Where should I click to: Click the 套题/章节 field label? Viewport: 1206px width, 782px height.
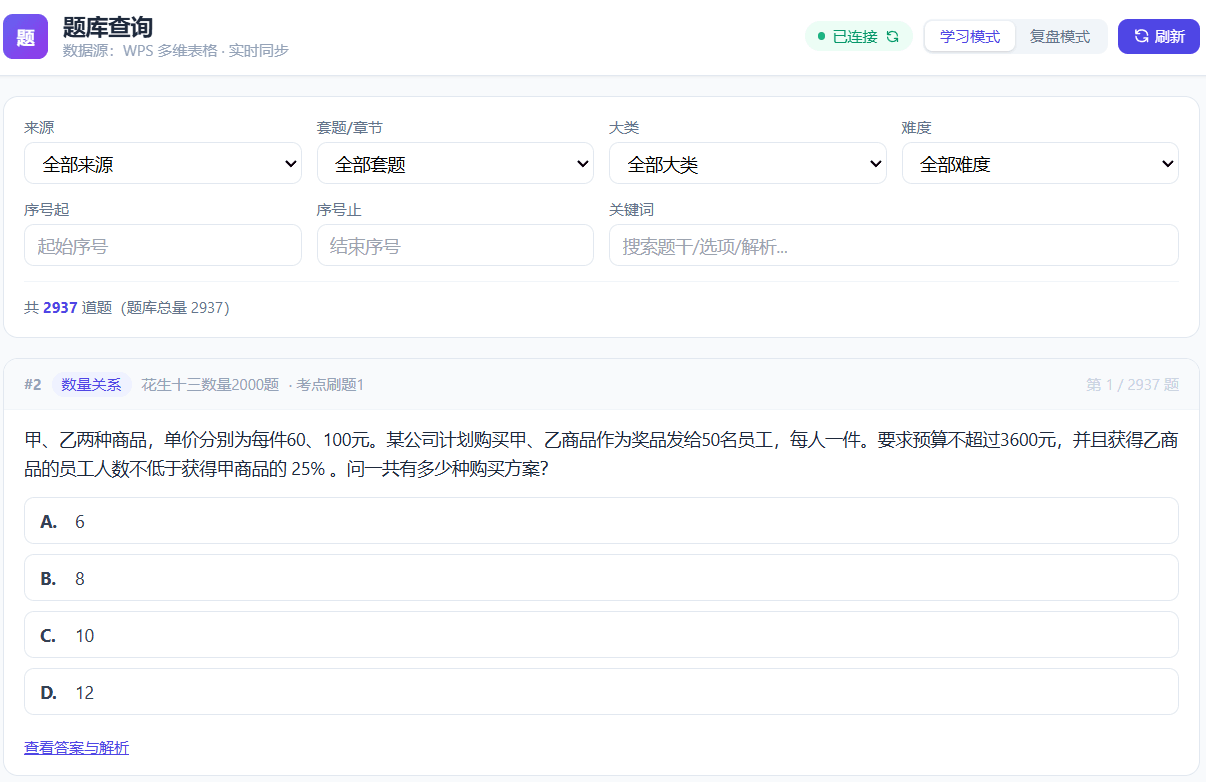pyautogui.click(x=350, y=128)
